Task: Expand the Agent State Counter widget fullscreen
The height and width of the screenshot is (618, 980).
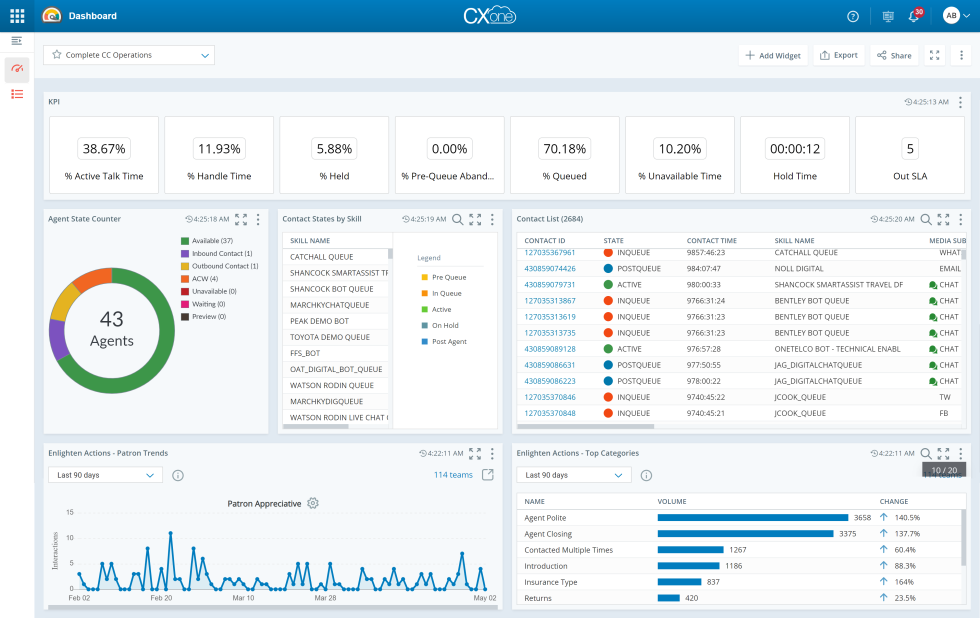Action: coord(241,219)
